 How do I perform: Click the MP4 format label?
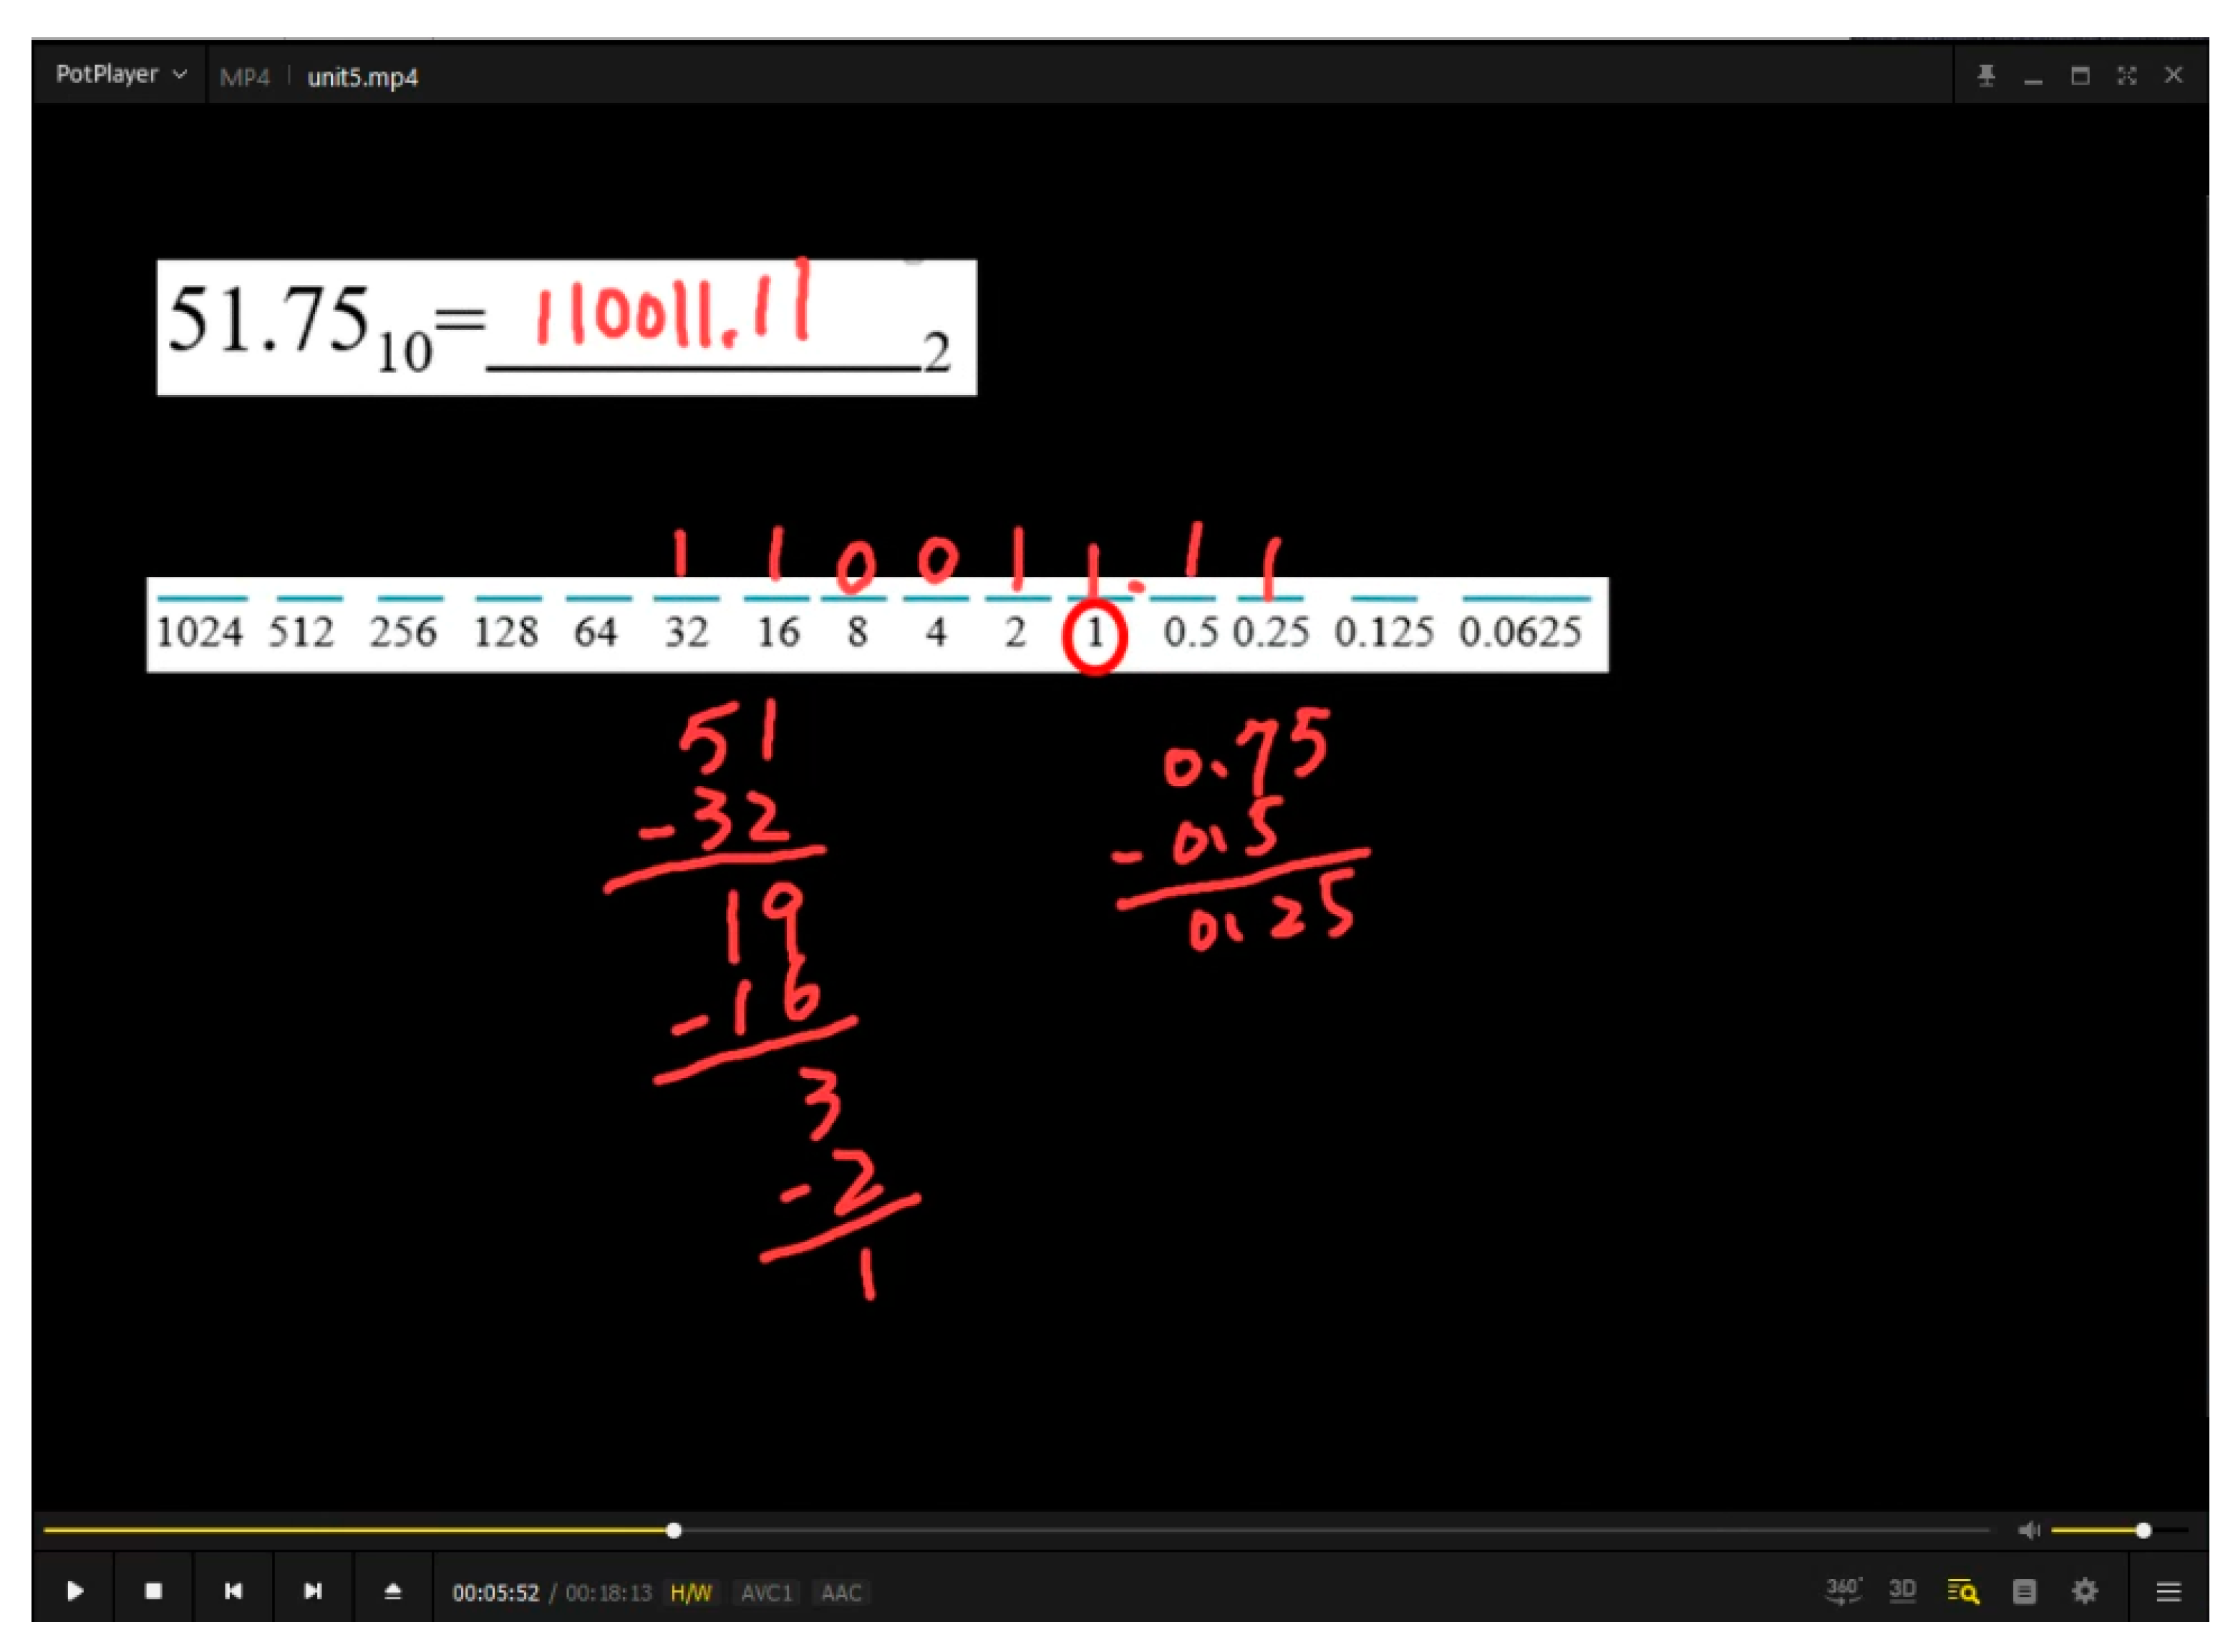[245, 77]
